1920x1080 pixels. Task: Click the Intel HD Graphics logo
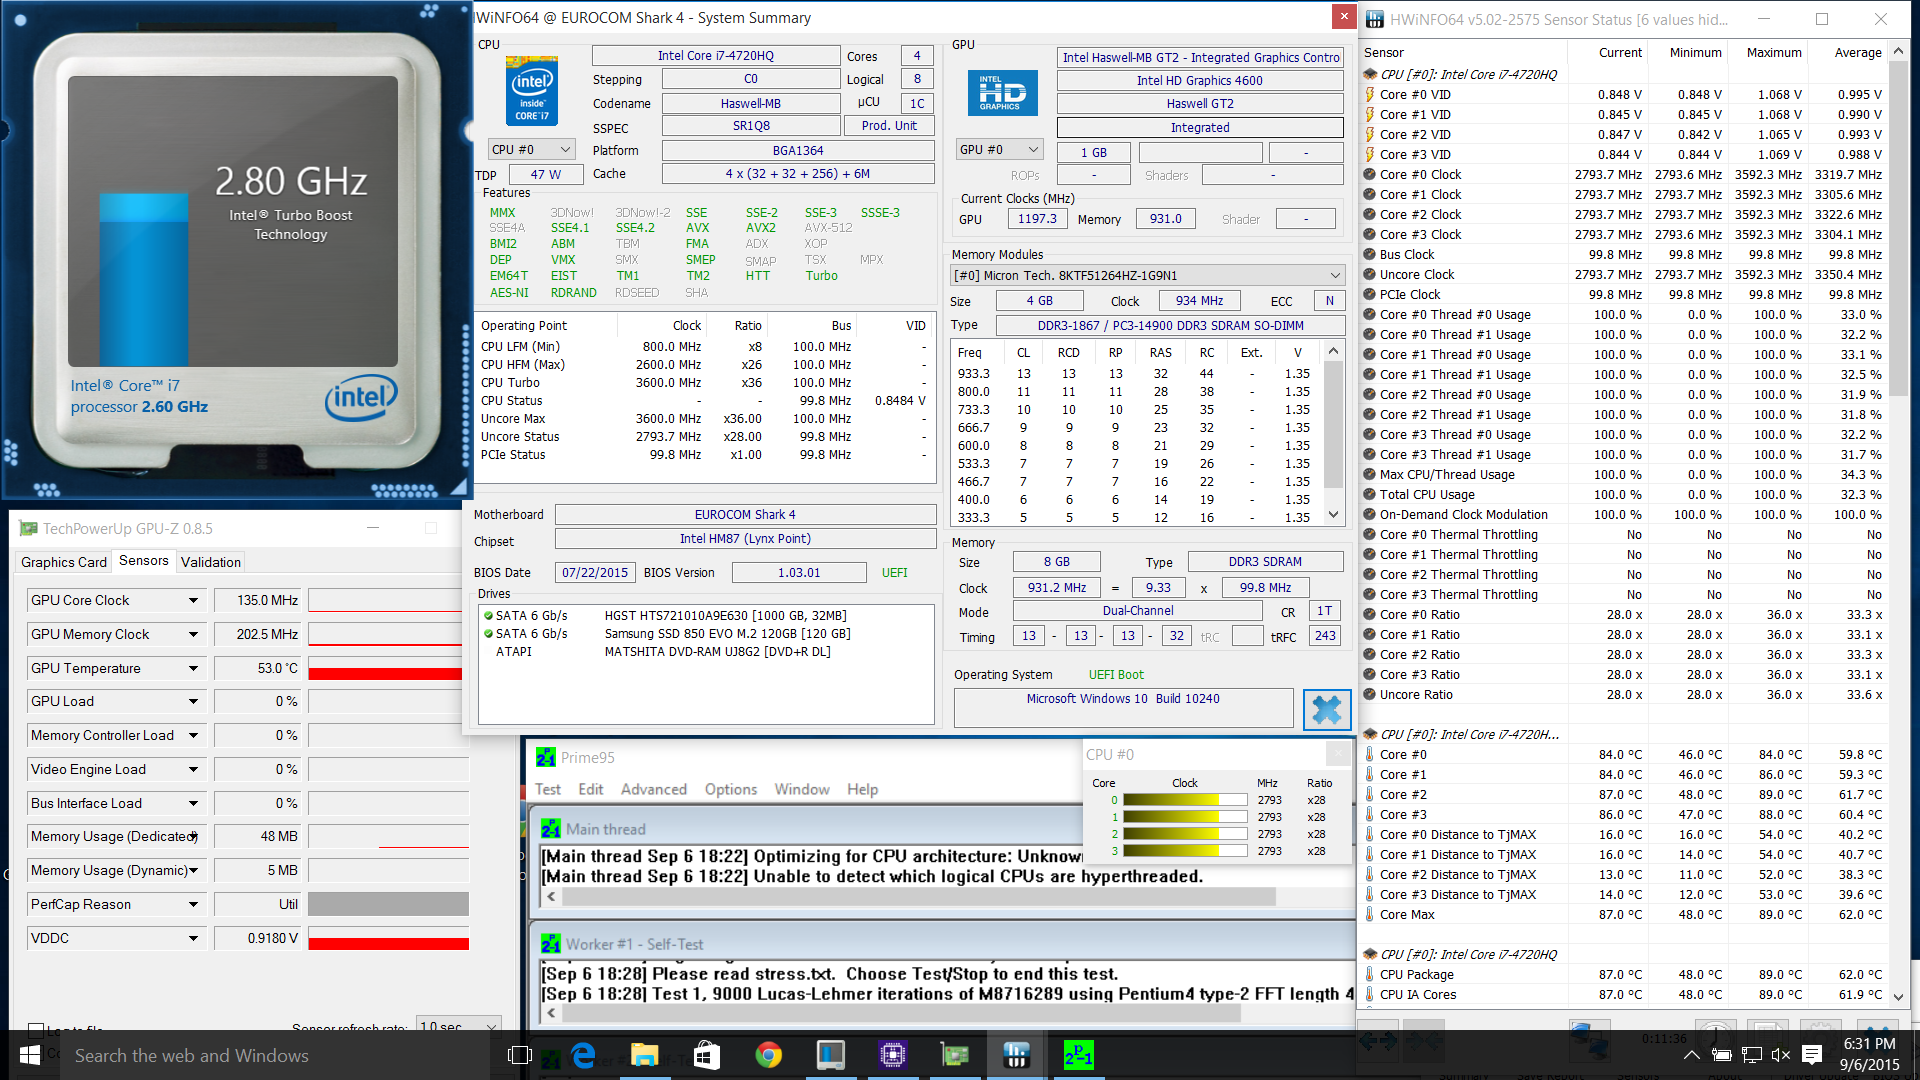click(x=1002, y=93)
